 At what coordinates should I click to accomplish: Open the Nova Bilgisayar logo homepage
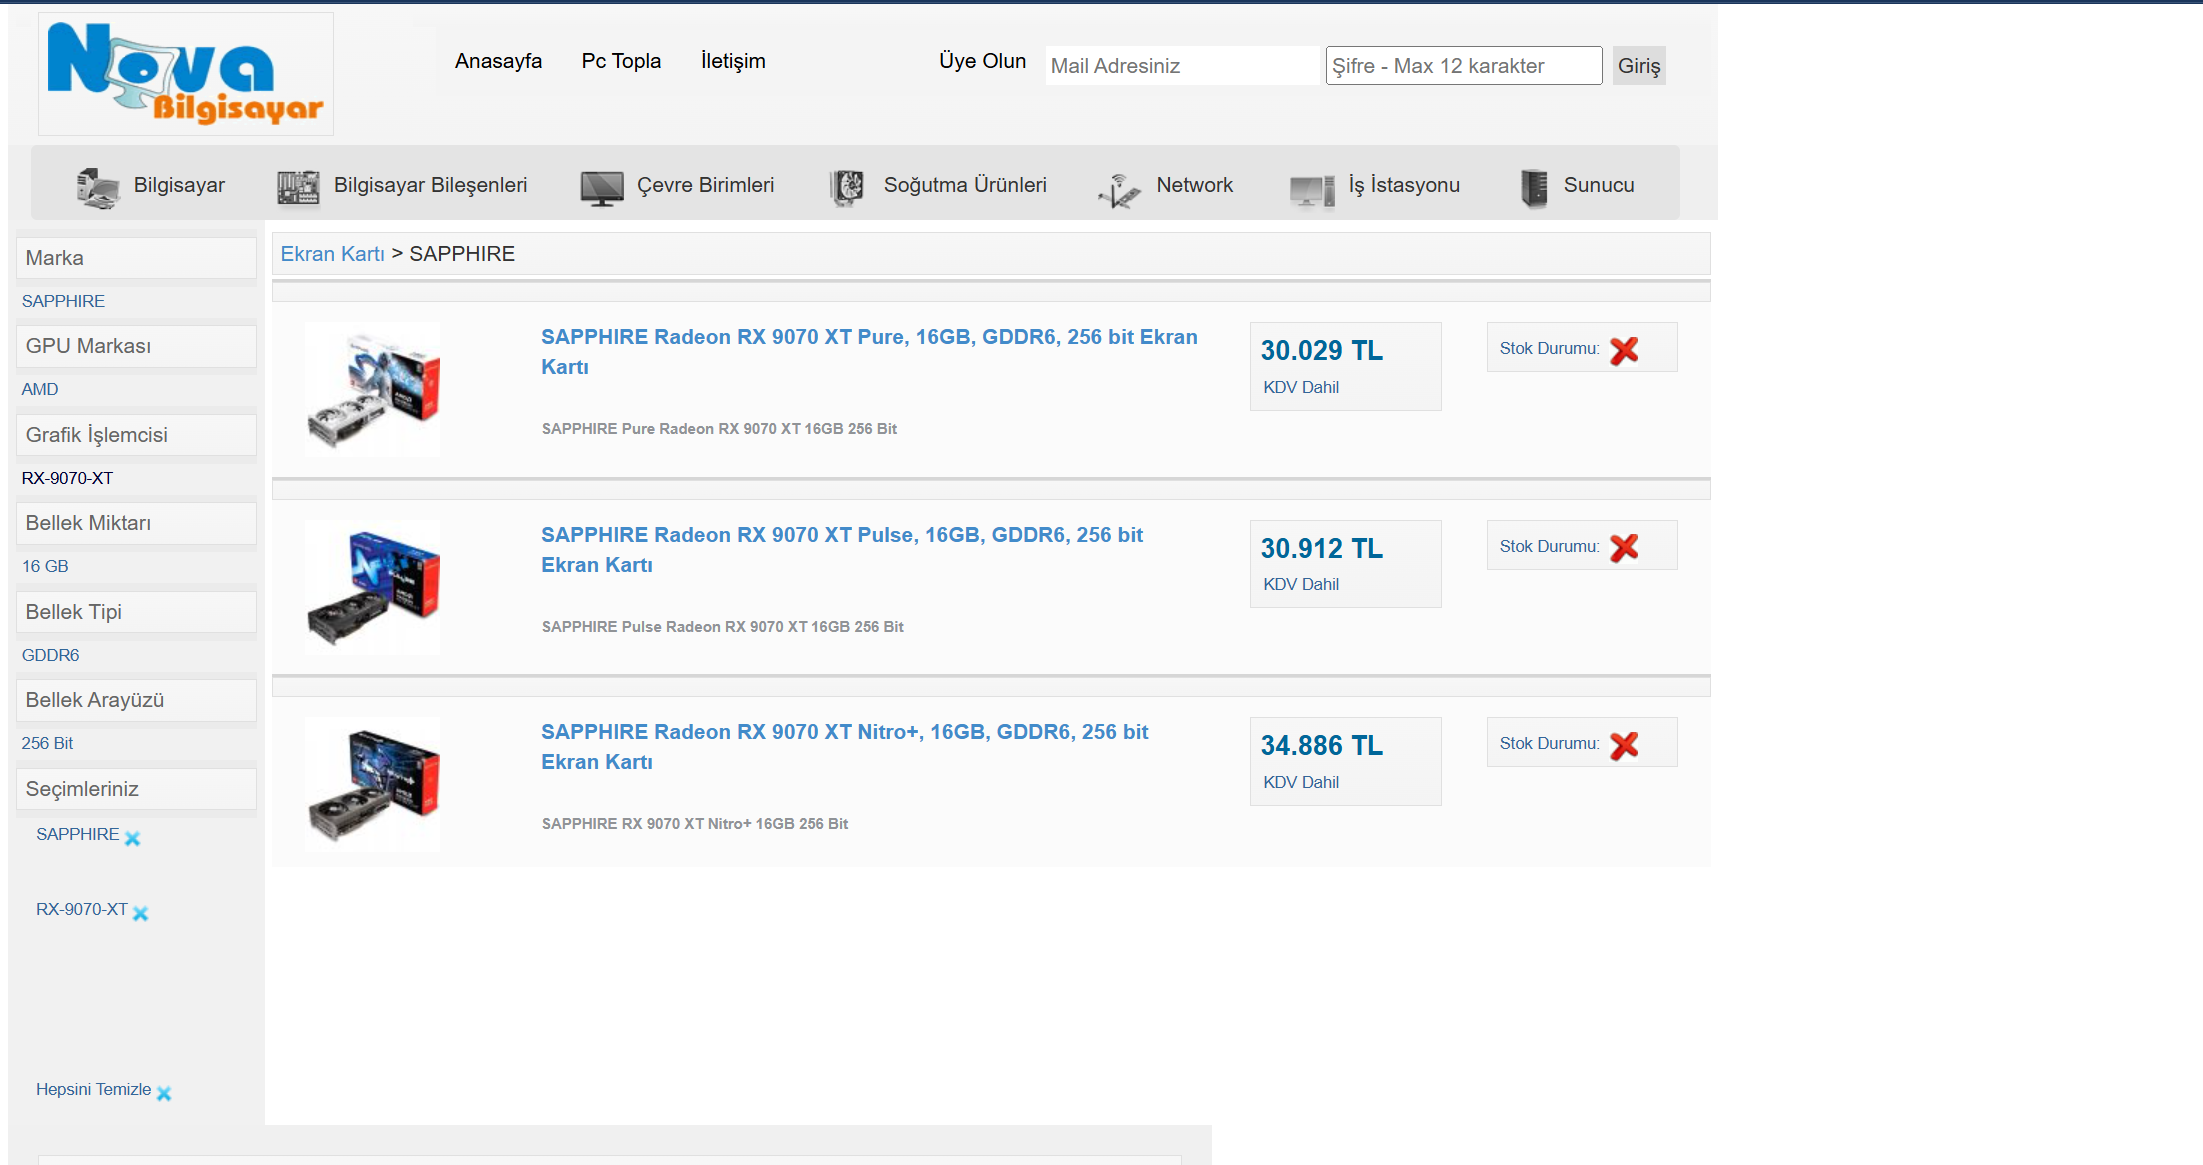pyautogui.click(x=186, y=73)
